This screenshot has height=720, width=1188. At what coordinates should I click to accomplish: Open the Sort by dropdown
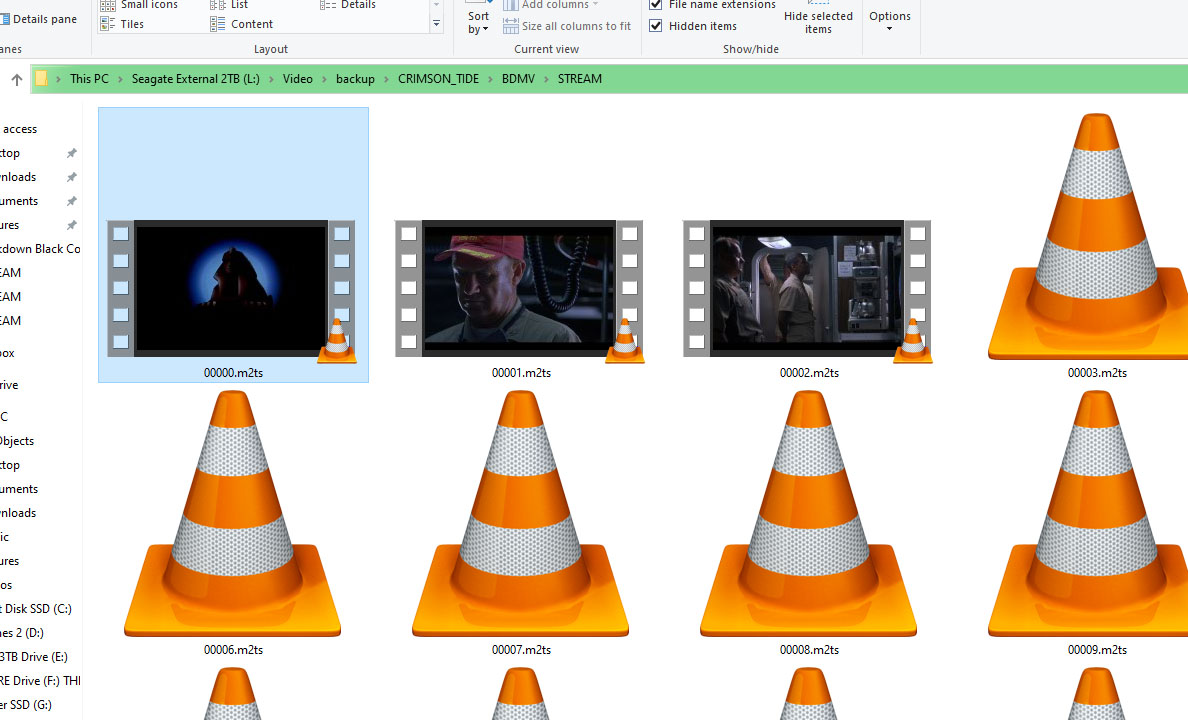point(478,20)
